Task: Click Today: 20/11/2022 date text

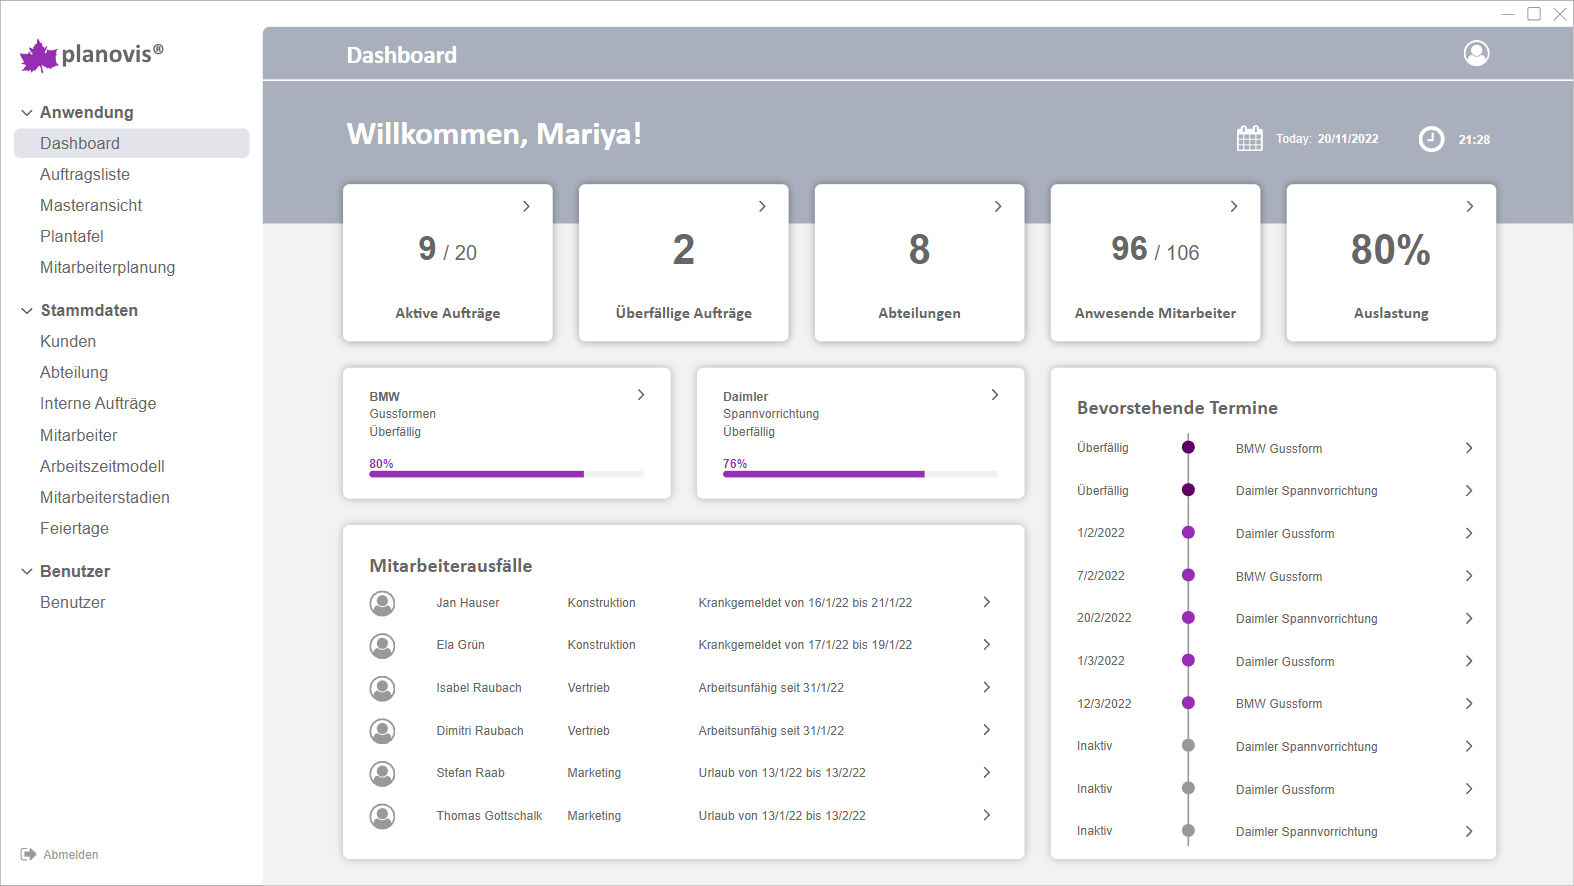Action: pyautogui.click(x=1327, y=139)
